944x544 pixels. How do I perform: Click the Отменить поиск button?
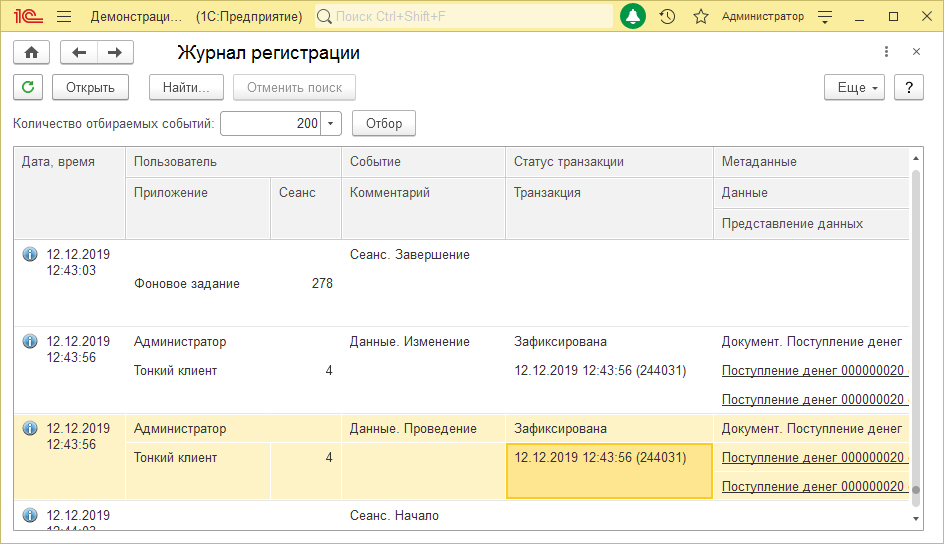[294, 87]
